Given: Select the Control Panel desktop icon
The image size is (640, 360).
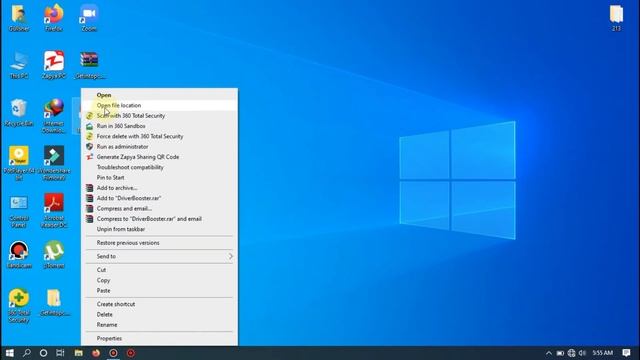Looking at the screenshot, I should (19, 211).
